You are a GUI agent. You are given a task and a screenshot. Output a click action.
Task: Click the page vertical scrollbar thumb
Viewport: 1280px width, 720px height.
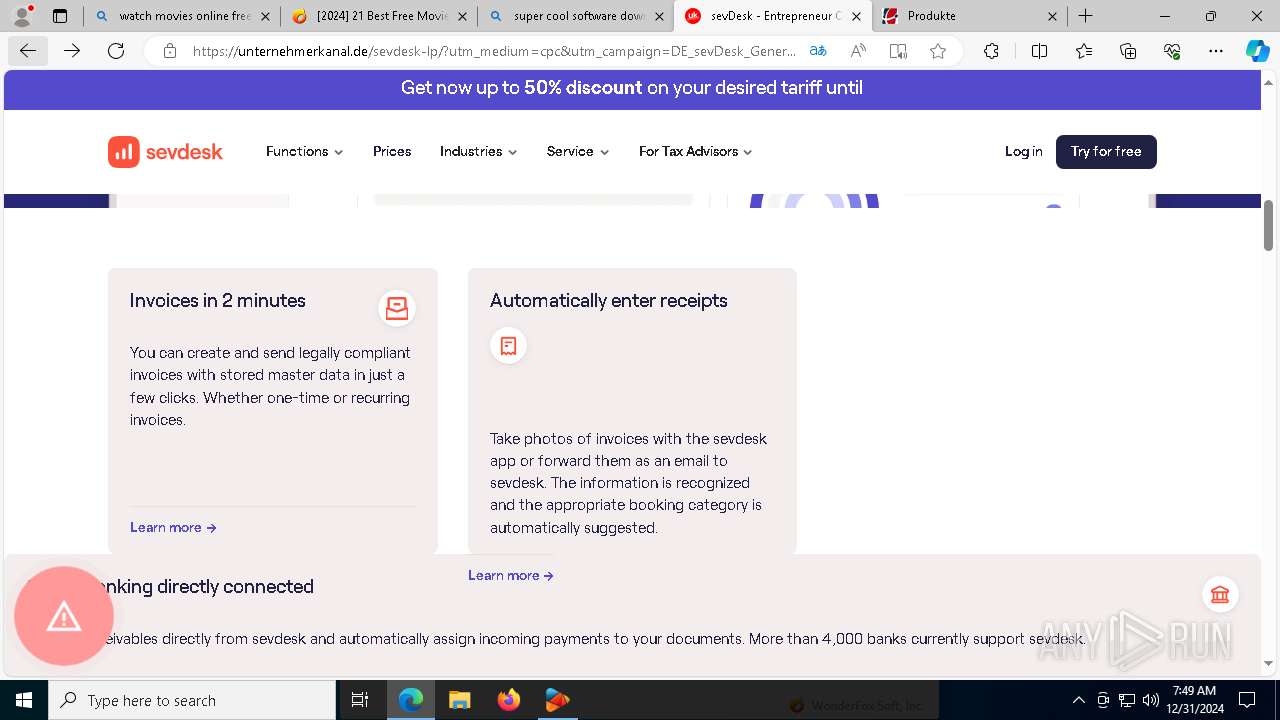pyautogui.click(x=1268, y=224)
